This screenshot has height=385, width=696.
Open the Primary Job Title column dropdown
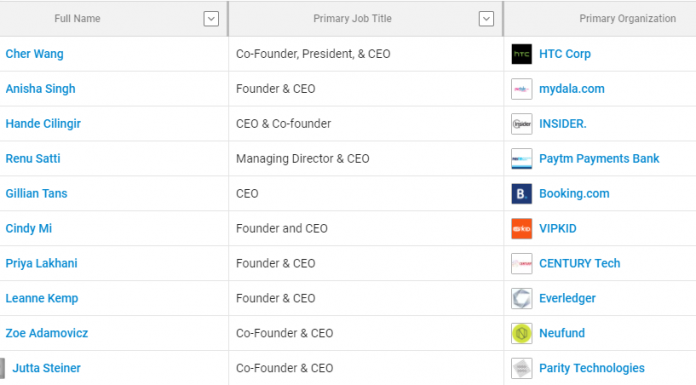coord(486,19)
